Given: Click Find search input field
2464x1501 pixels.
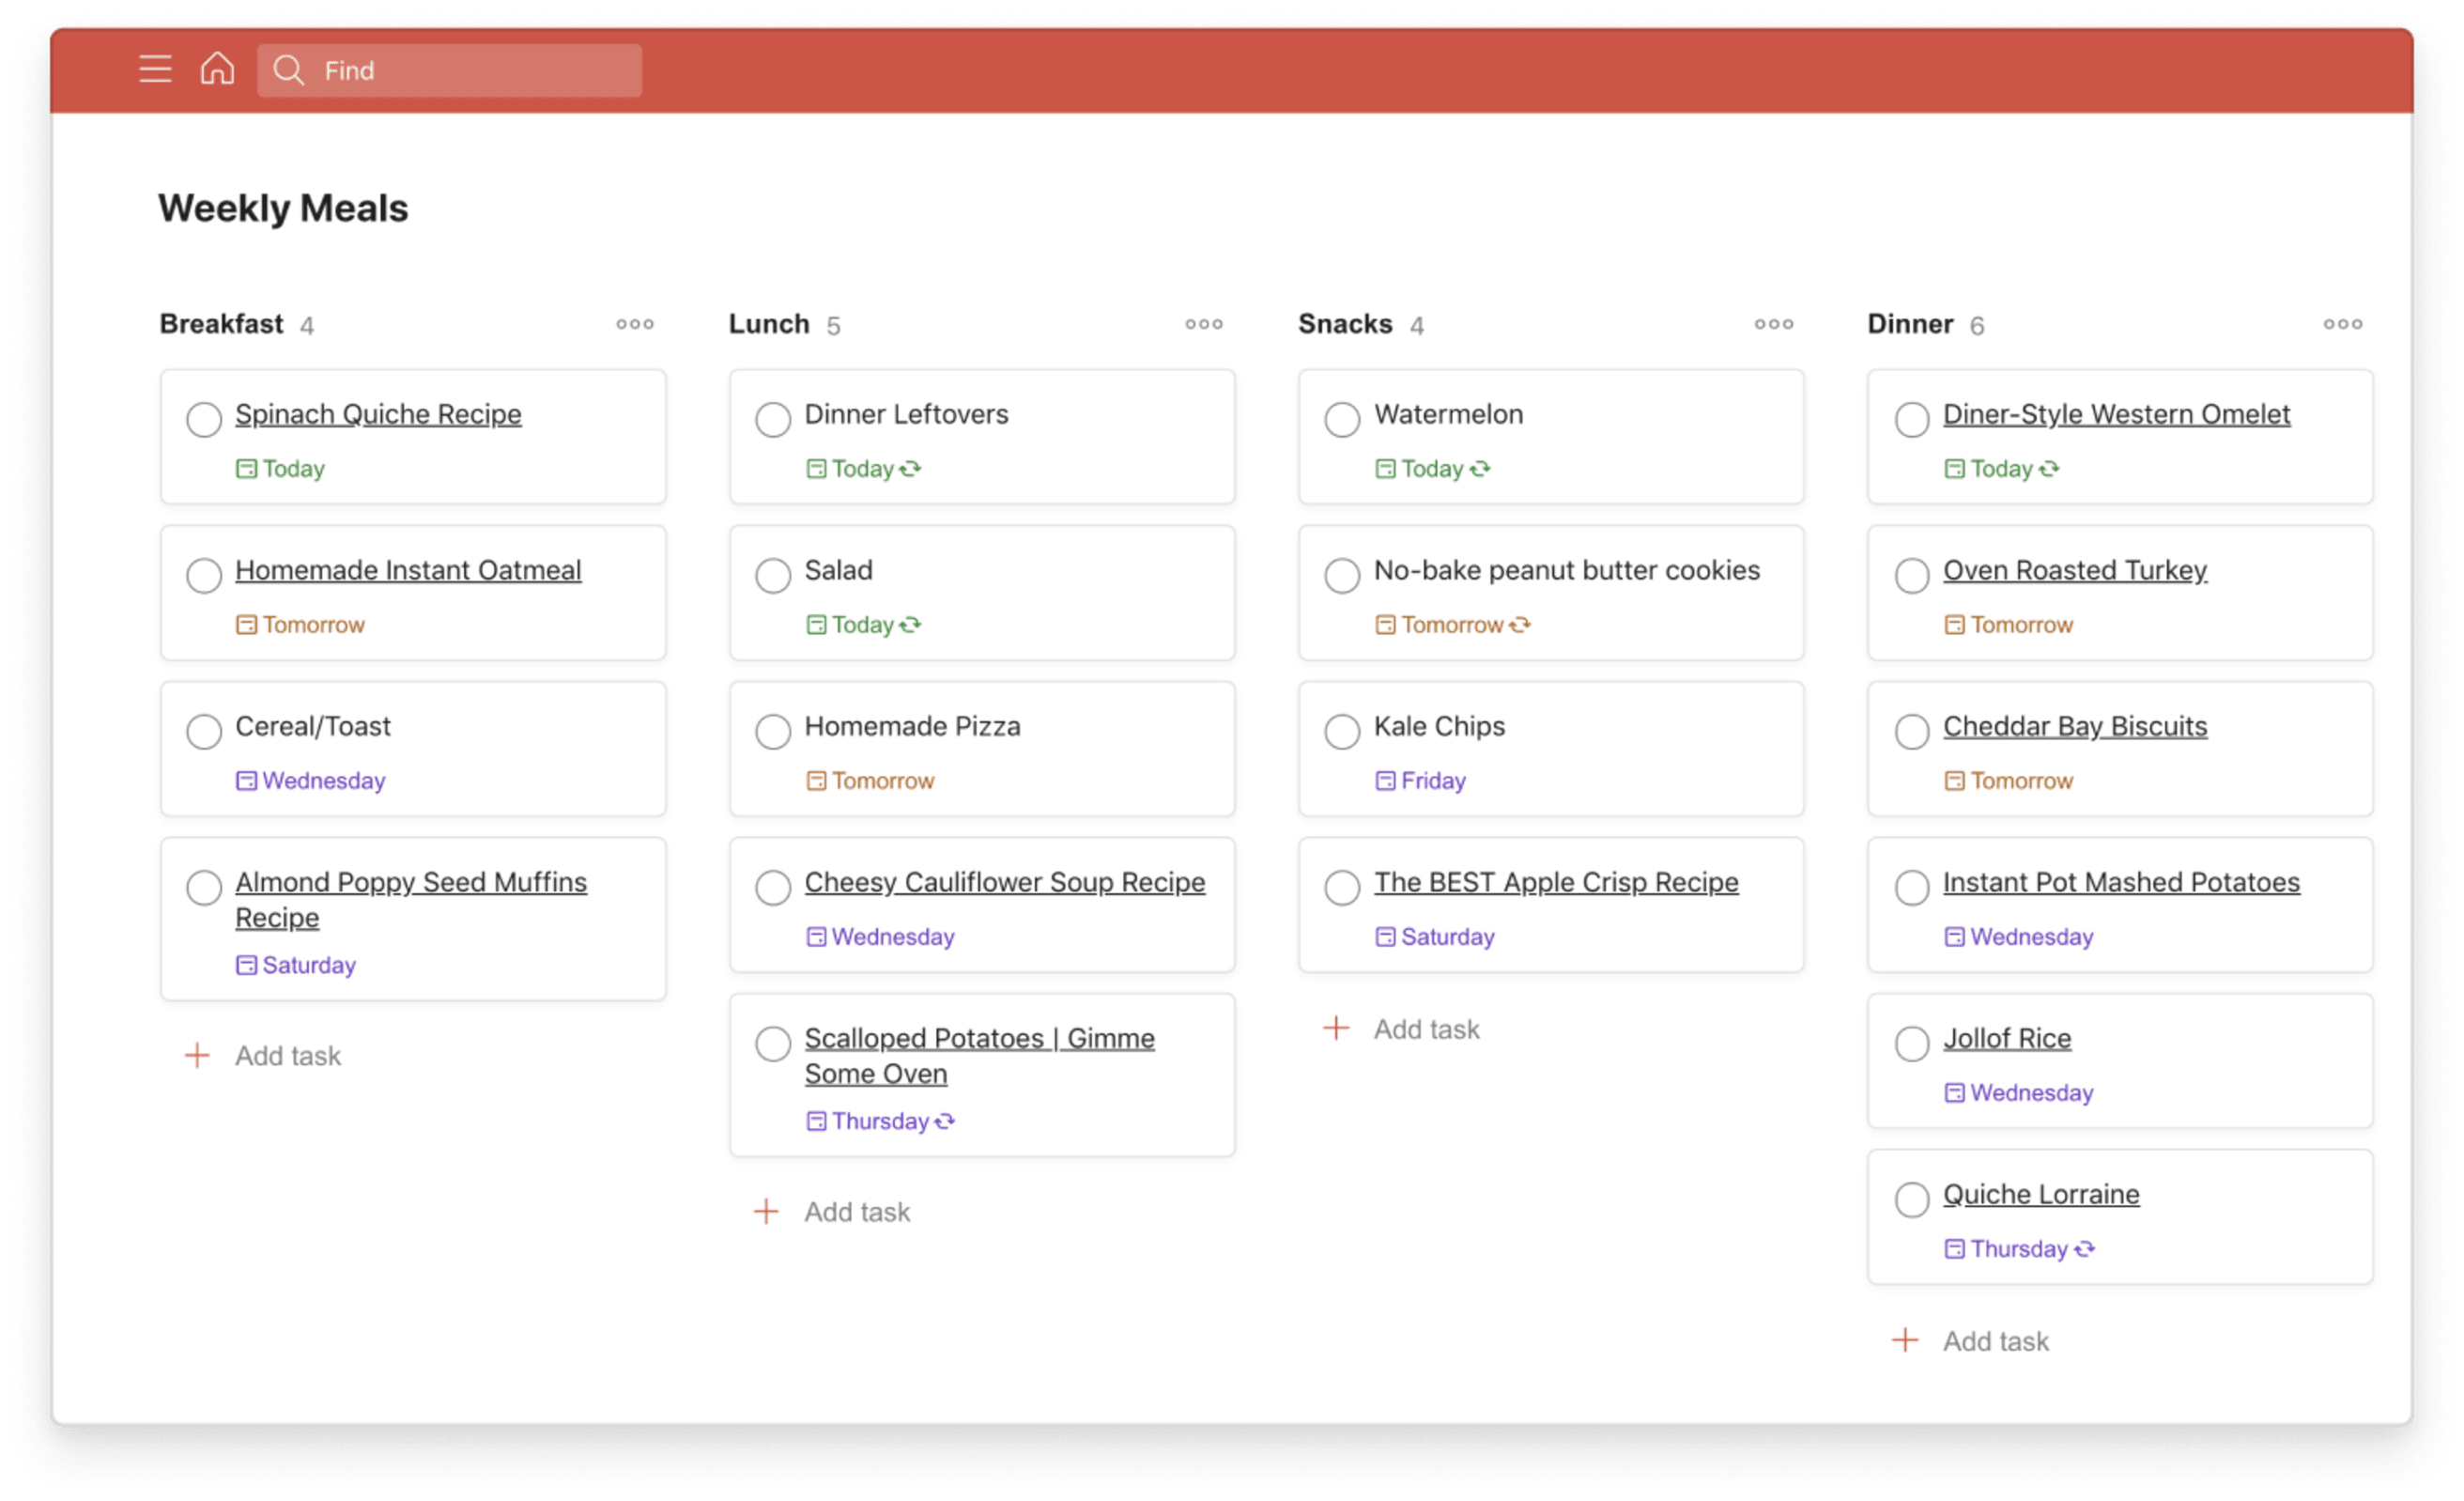Looking at the screenshot, I should click(x=449, y=70).
